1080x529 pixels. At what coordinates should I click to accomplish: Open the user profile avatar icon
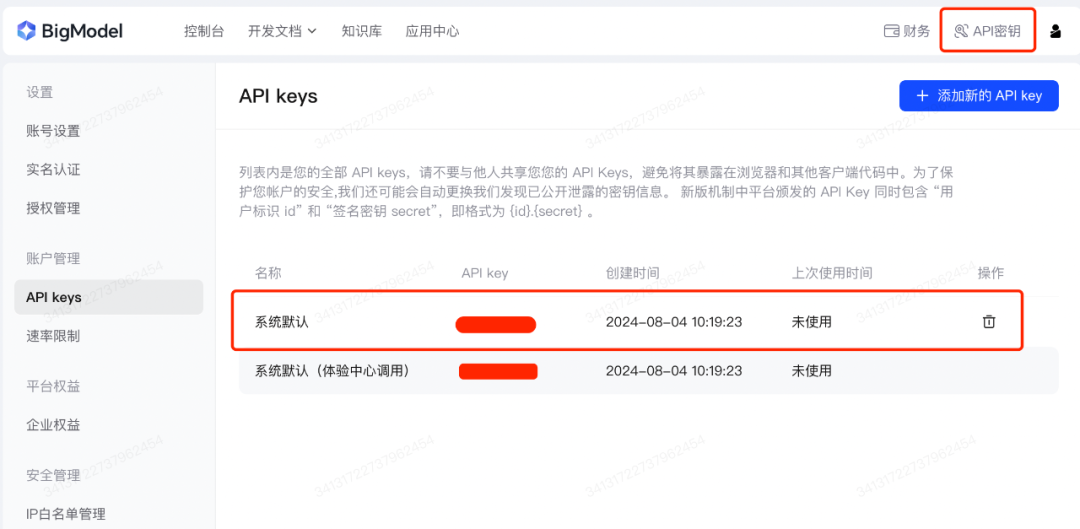click(x=1055, y=31)
